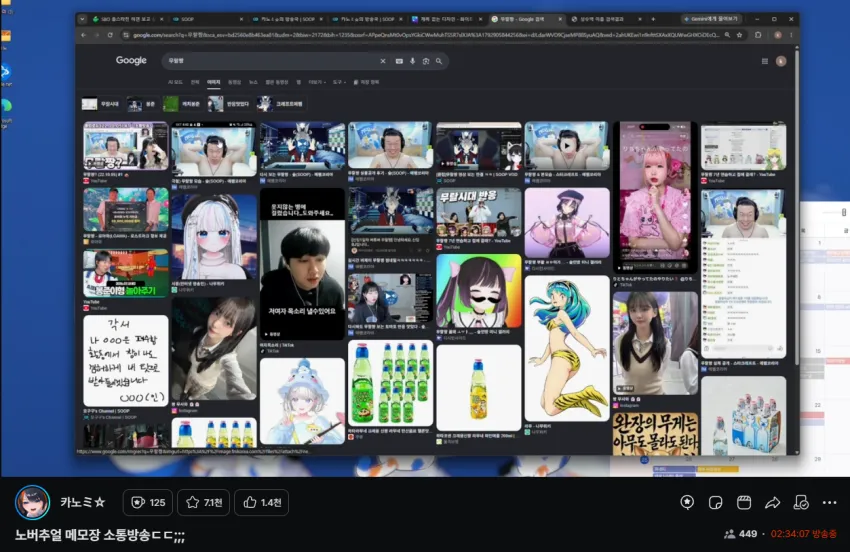Switch to the 동영상 search tab
850x552 pixels.
[234, 82]
